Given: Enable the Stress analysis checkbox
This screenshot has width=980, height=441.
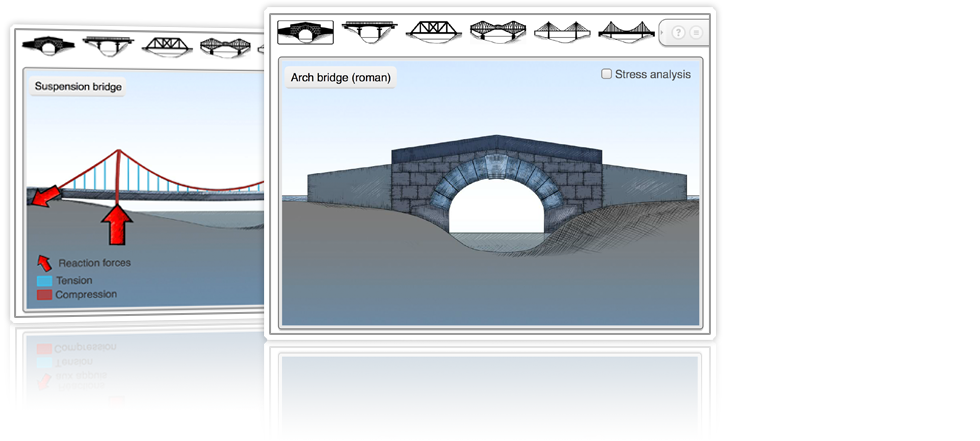Looking at the screenshot, I should click(x=606, y=74).
